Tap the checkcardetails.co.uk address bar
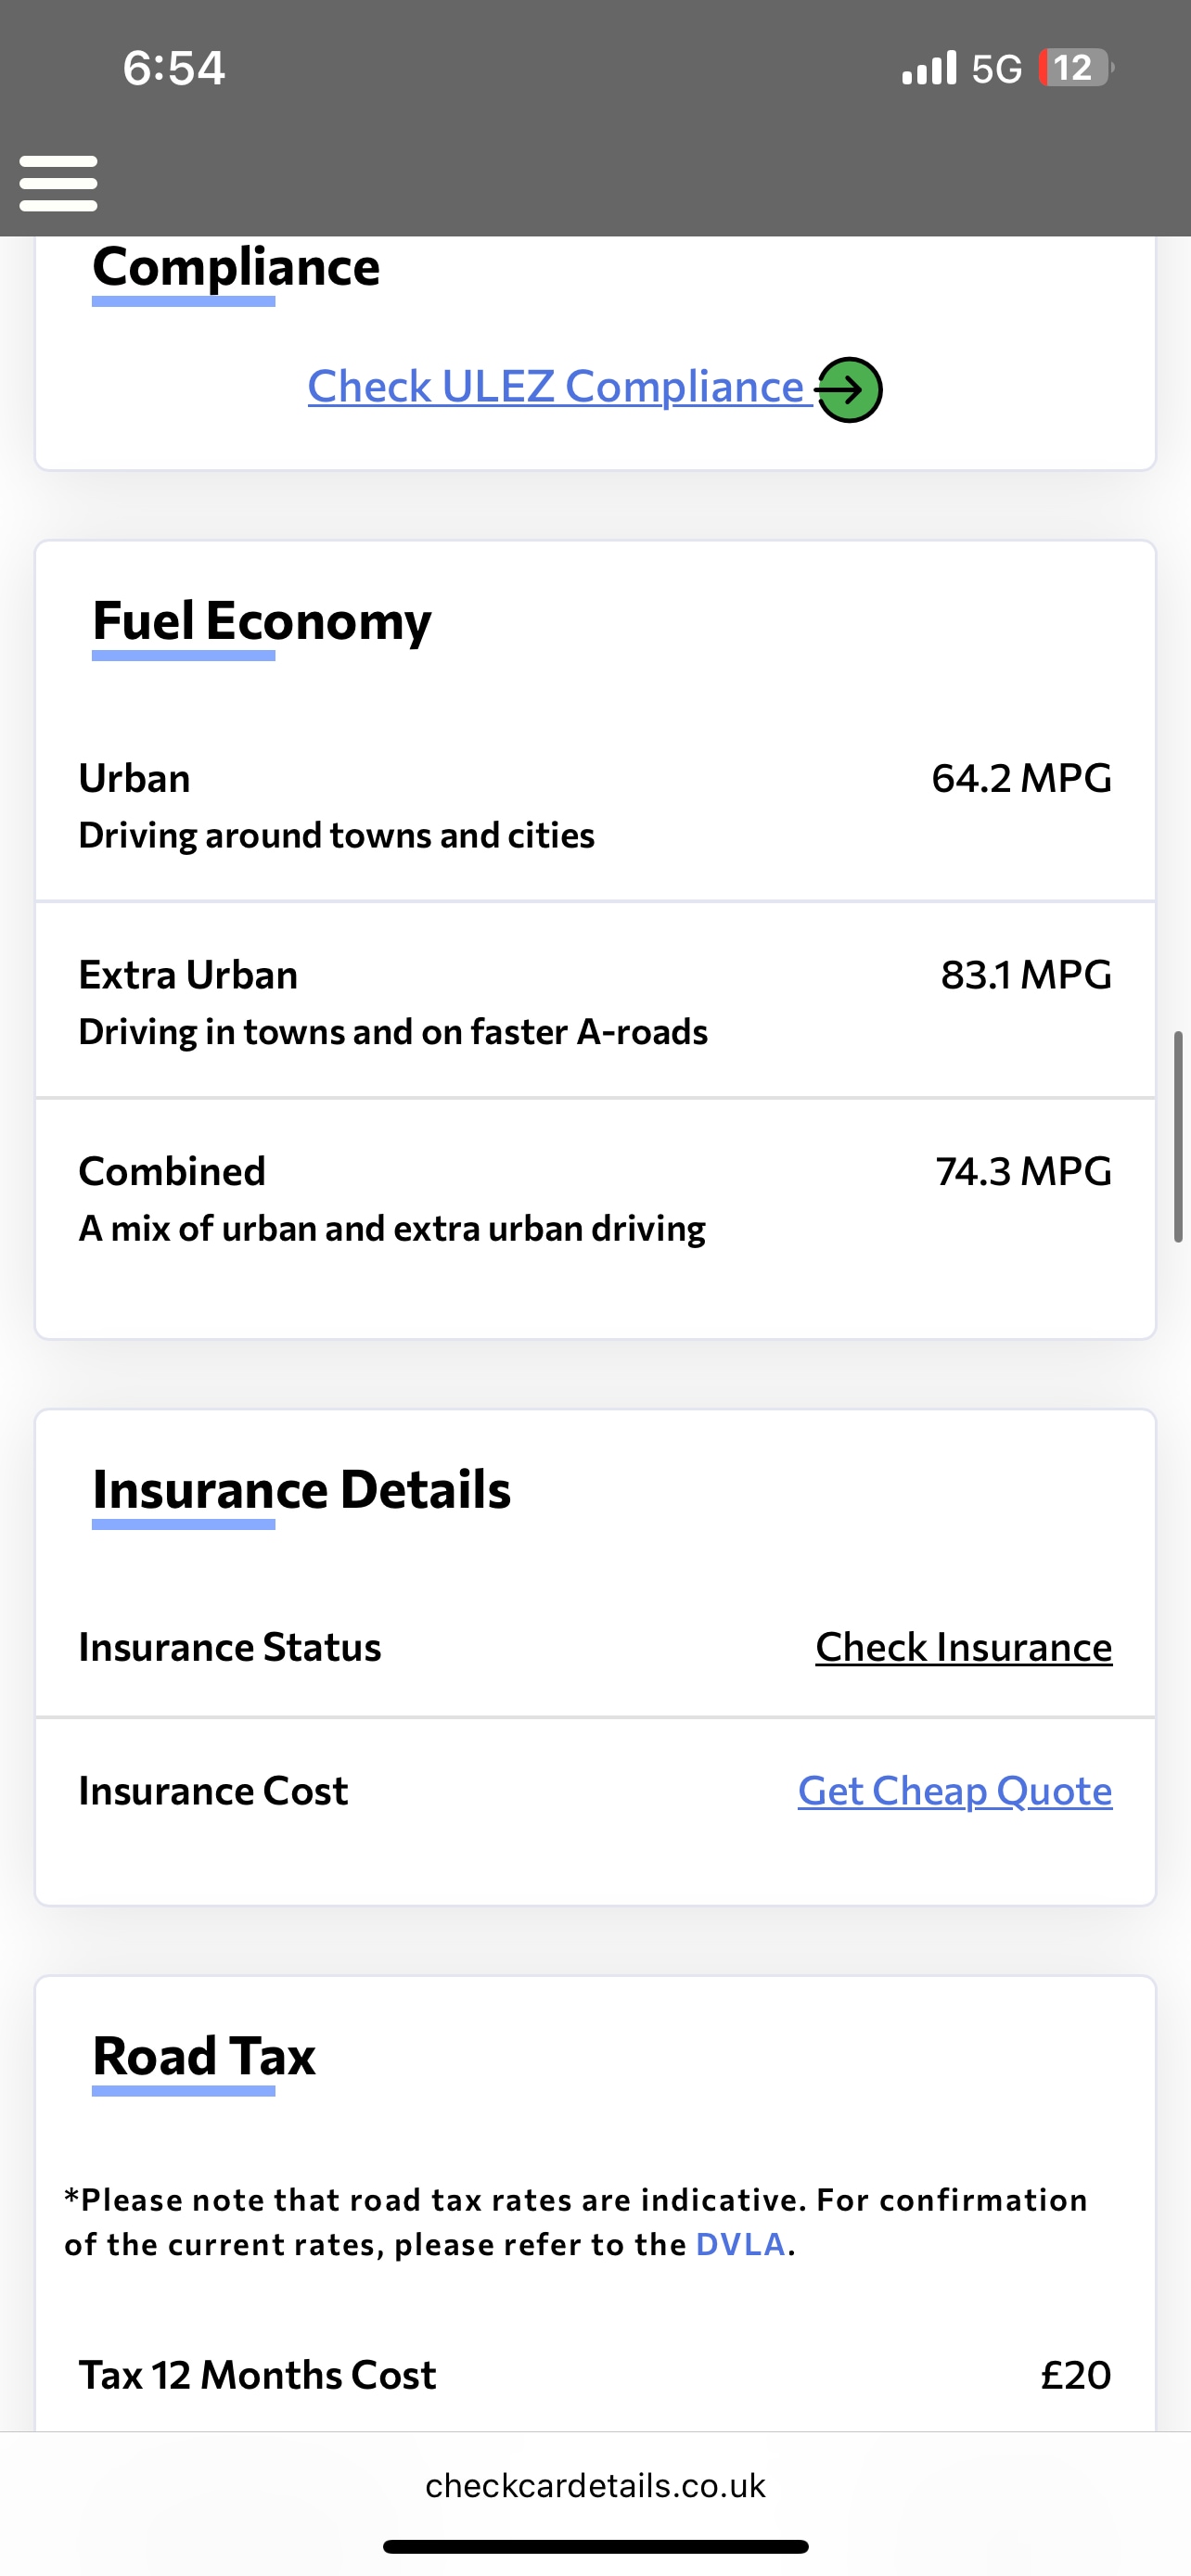 [x=595, y=2485]
